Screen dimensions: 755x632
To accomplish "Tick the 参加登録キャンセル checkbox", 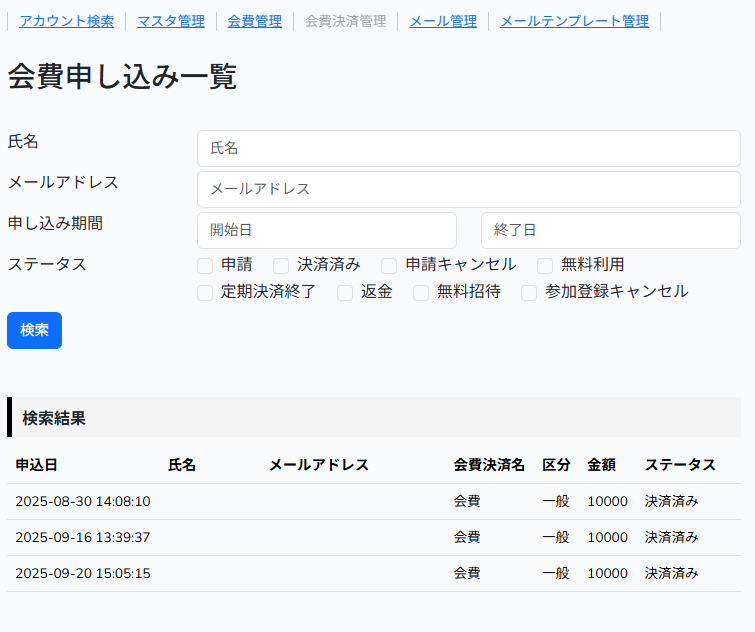I will [x=529, y=293].
